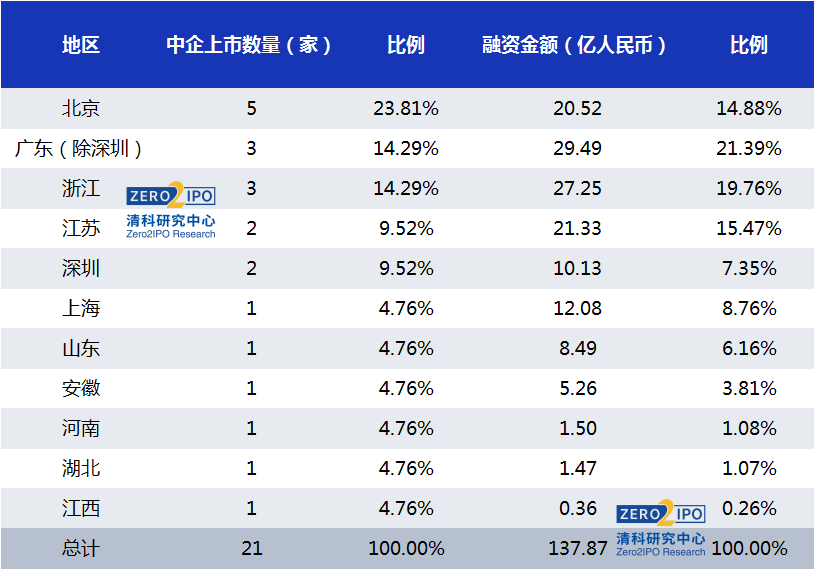Image resolution: width=814 pixels, height=570 pixels.
Task: Select the 总计 total row label
Action: coord(81,548)
